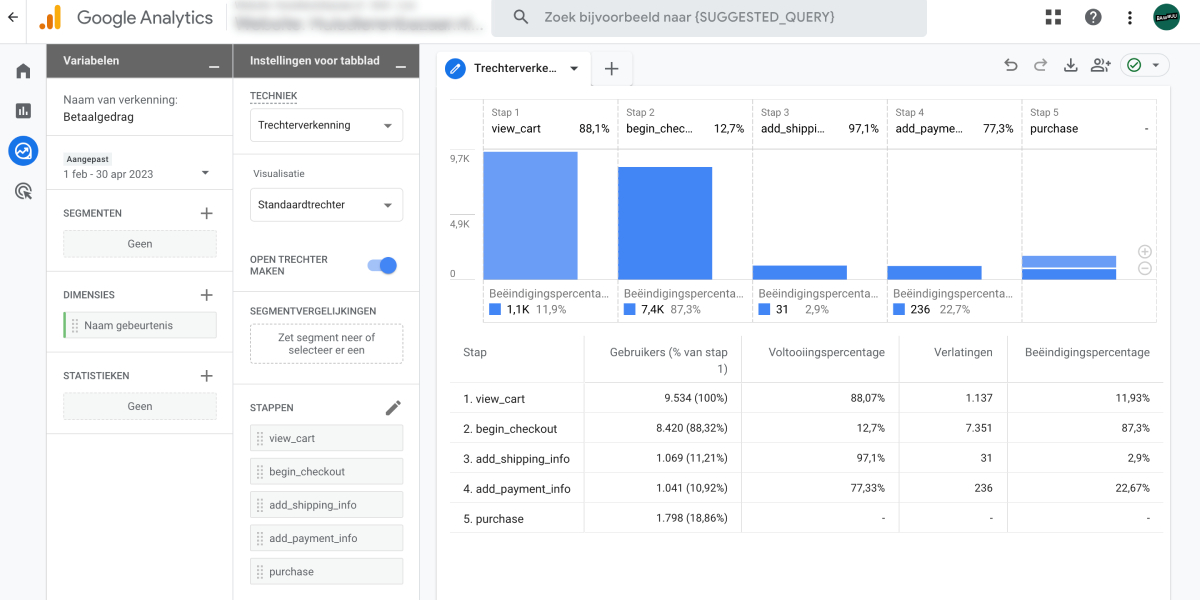Open Reports icon in left sidebar

pos(23,111)
